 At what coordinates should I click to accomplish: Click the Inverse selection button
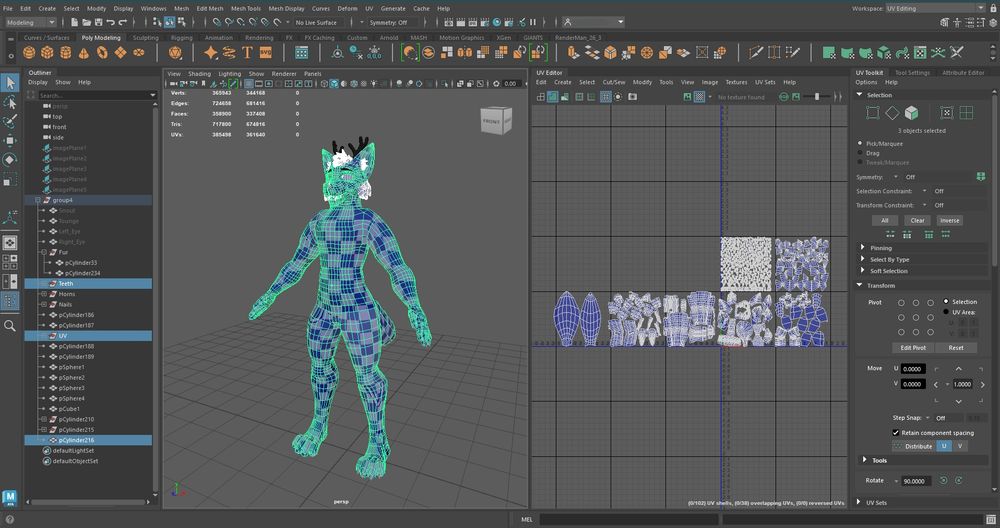(x=949, y=221)
